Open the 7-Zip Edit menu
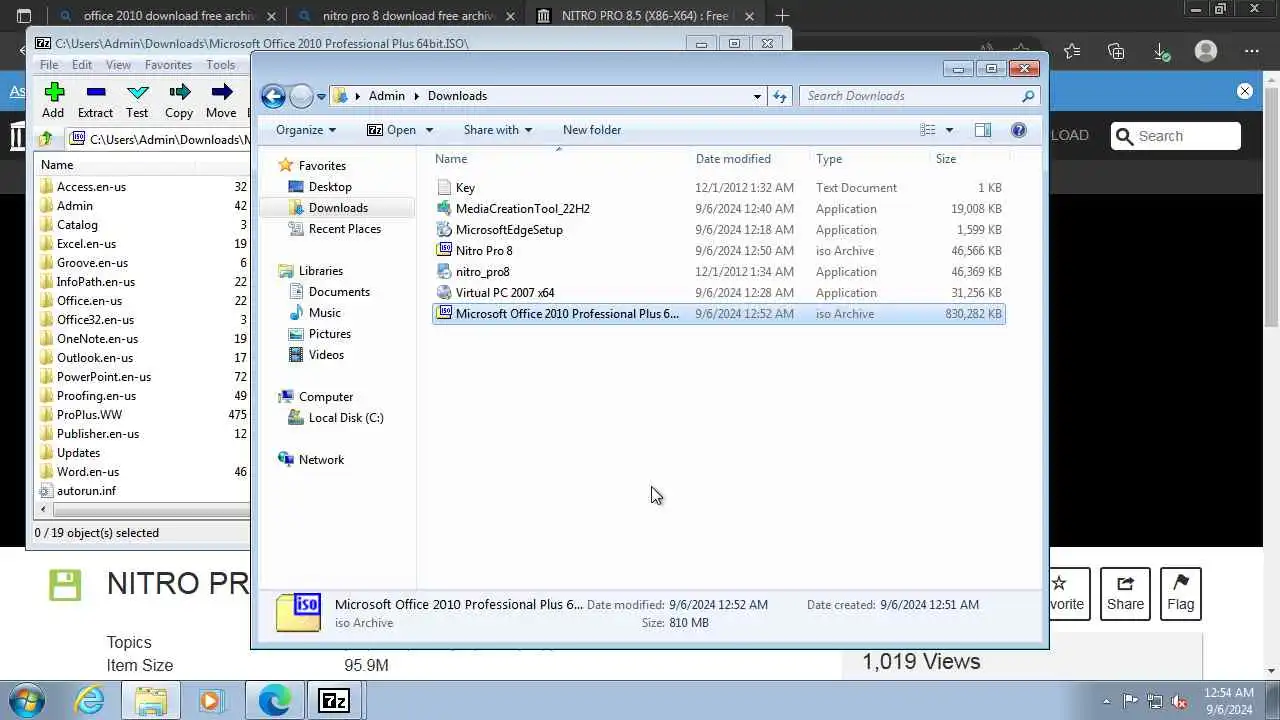 point(82,65)
